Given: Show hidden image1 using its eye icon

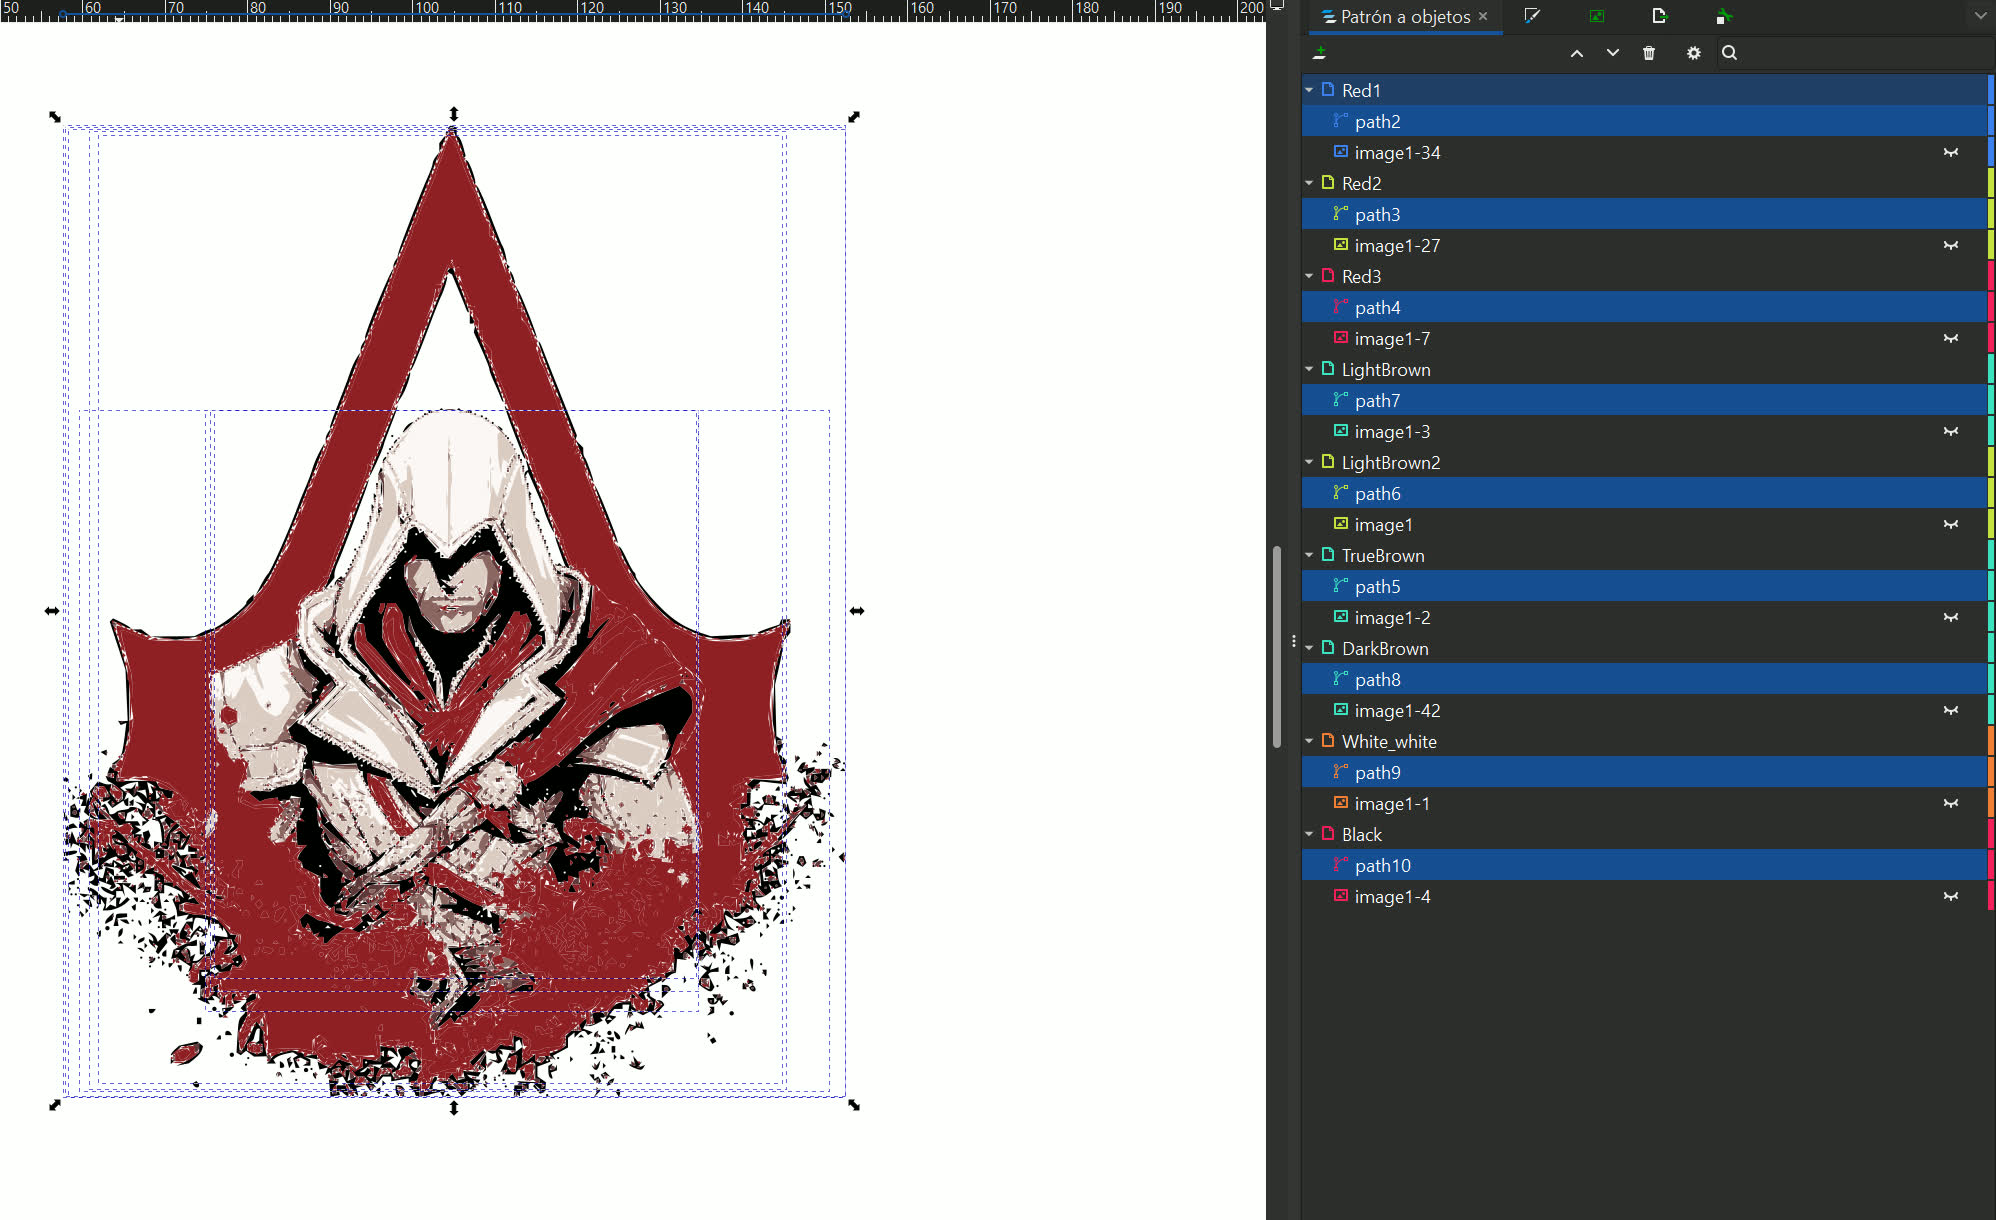Looking at the screenshot, I should [x=1950, y=524].
